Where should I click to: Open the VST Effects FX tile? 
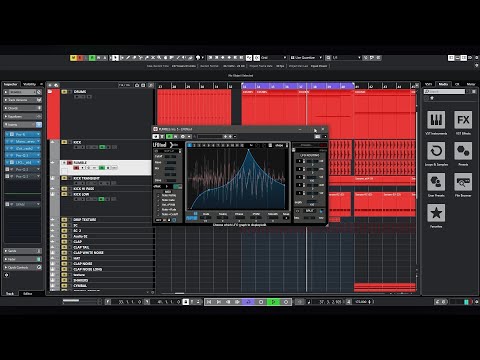[x=463, y=120]
